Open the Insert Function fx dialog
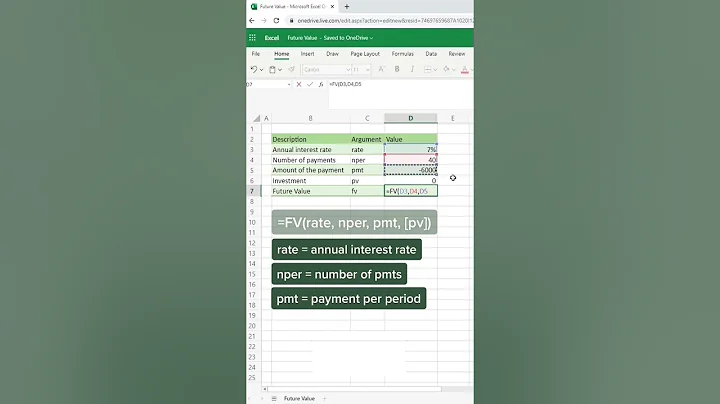 click(321, 84)
